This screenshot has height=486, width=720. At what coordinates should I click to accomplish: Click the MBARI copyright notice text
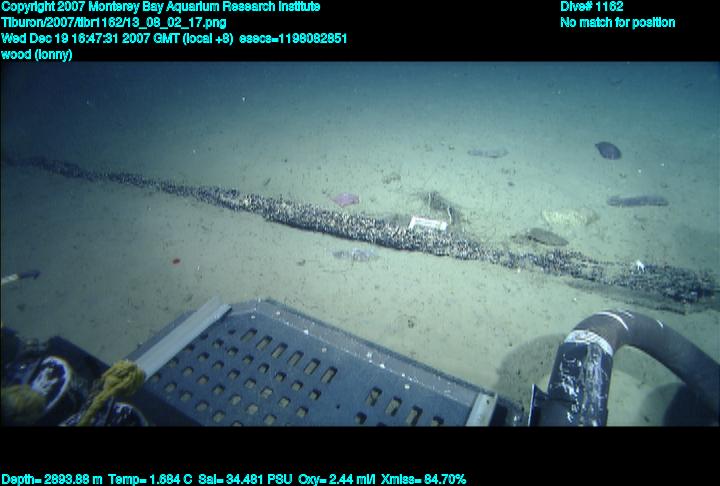[x=160, y=7]
